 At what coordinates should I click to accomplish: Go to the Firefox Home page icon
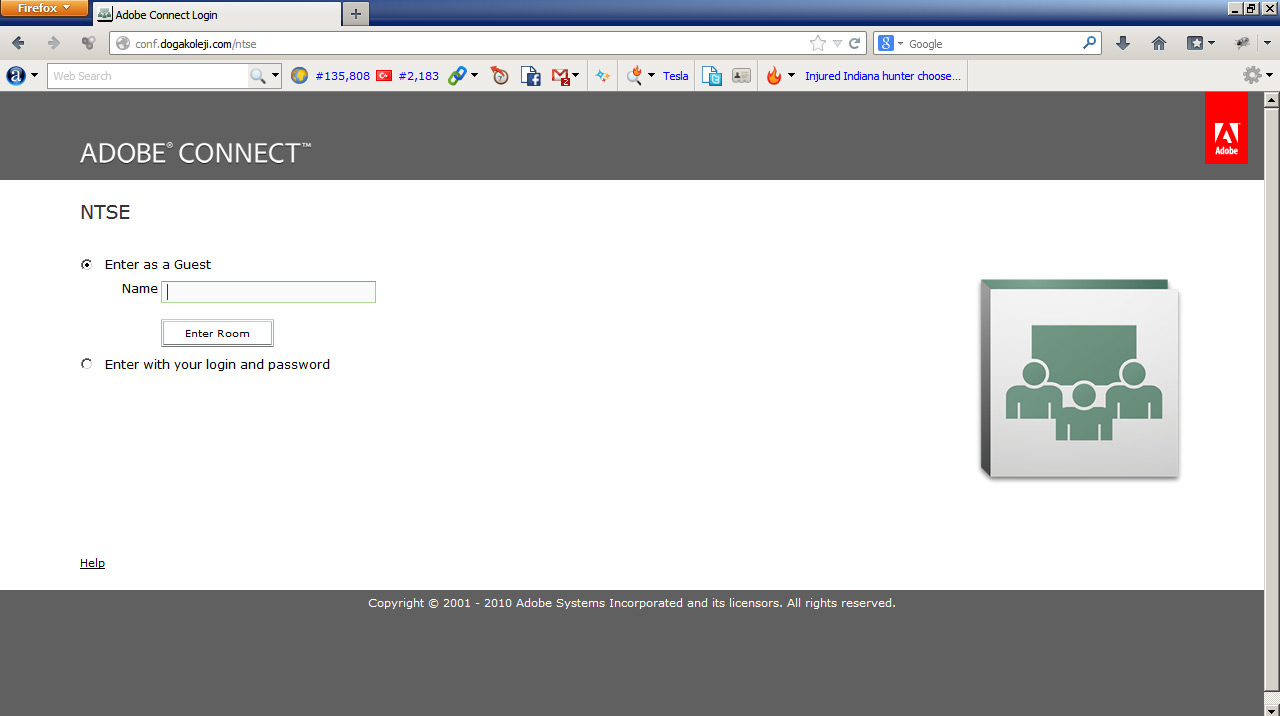click(x=1159, y=43)
